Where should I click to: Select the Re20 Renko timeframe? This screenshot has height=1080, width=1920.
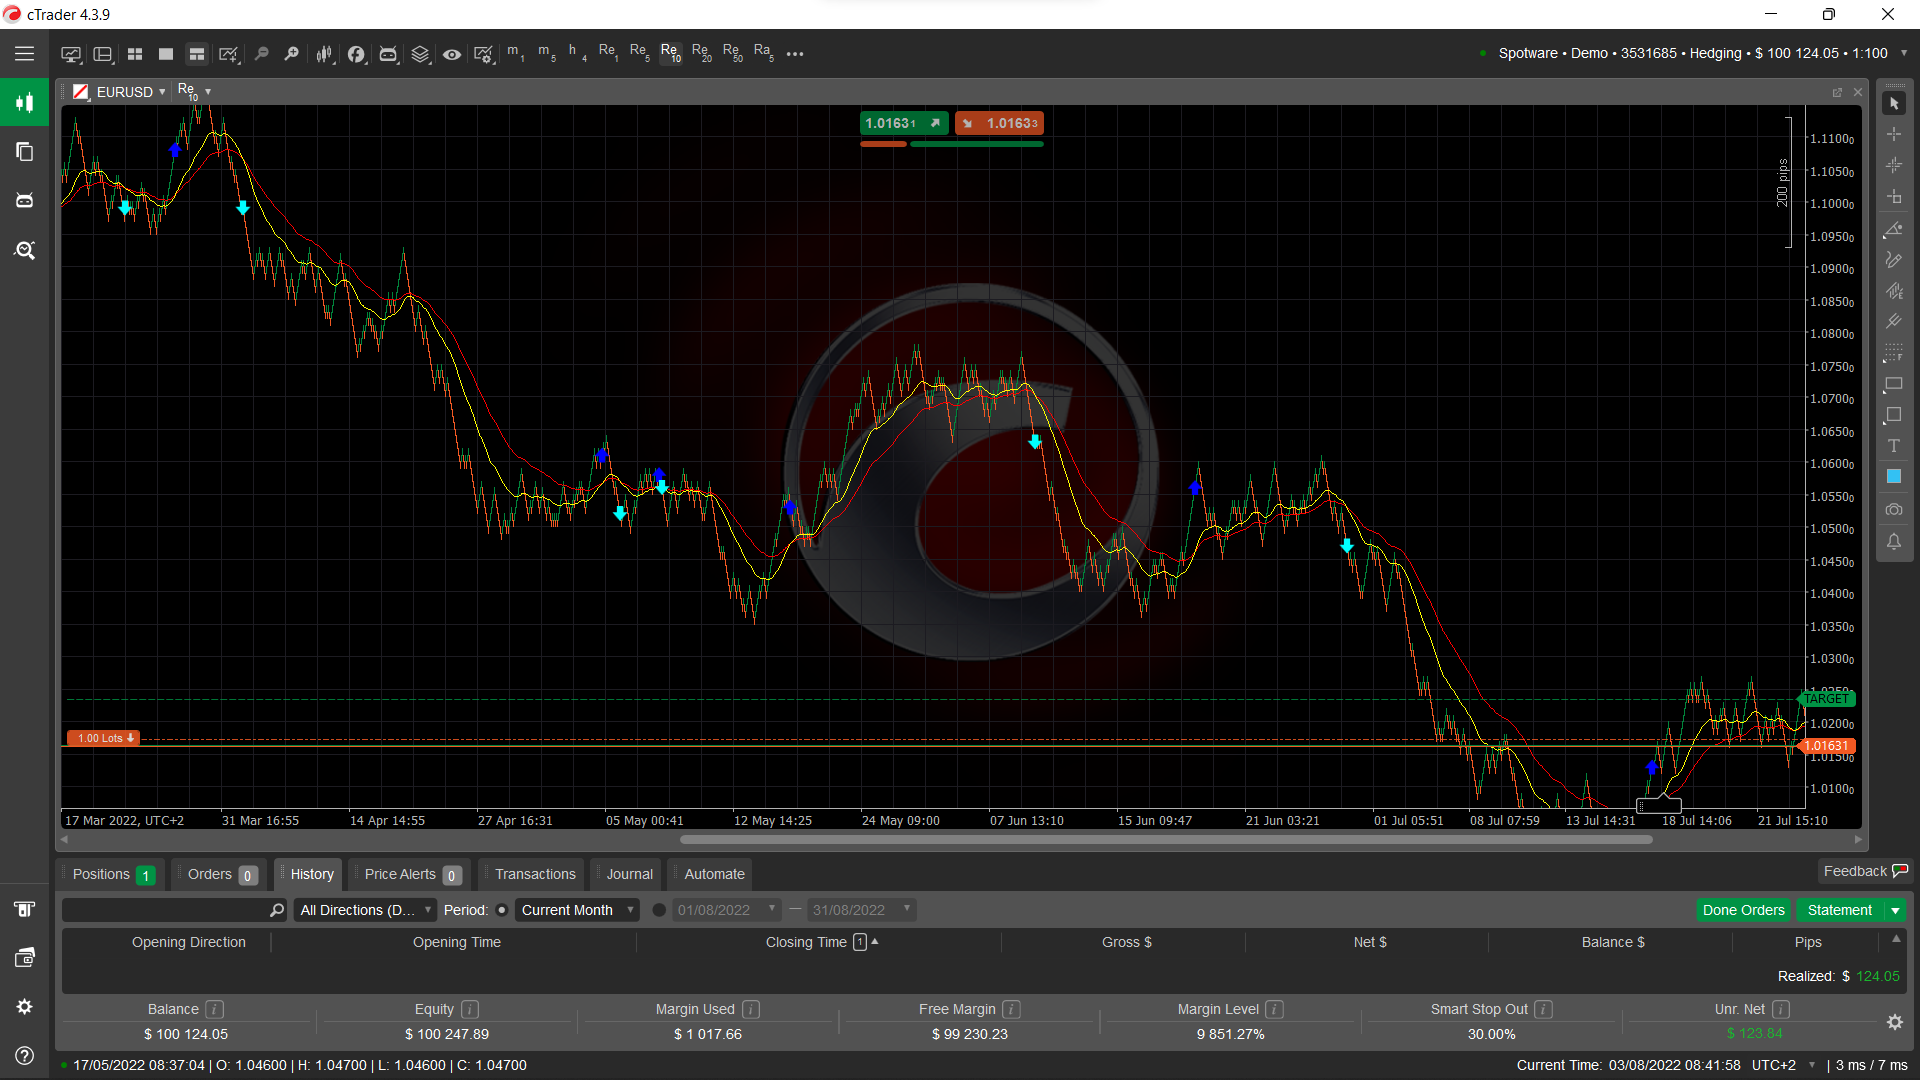pos(701,53)
